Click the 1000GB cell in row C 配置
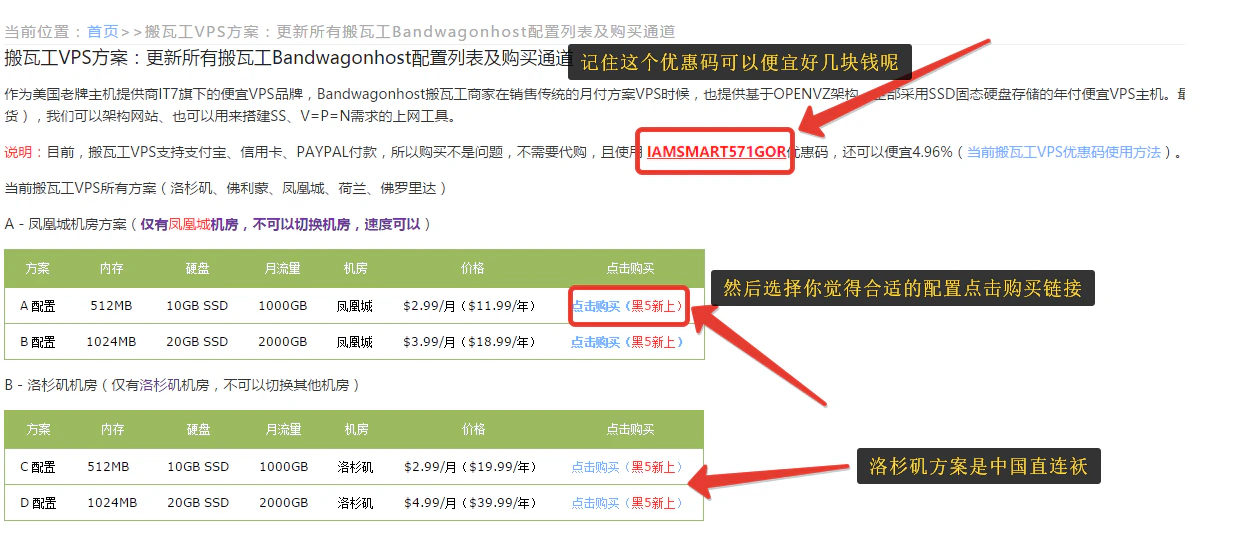The image size is (1244, 537). click(283, 467)
